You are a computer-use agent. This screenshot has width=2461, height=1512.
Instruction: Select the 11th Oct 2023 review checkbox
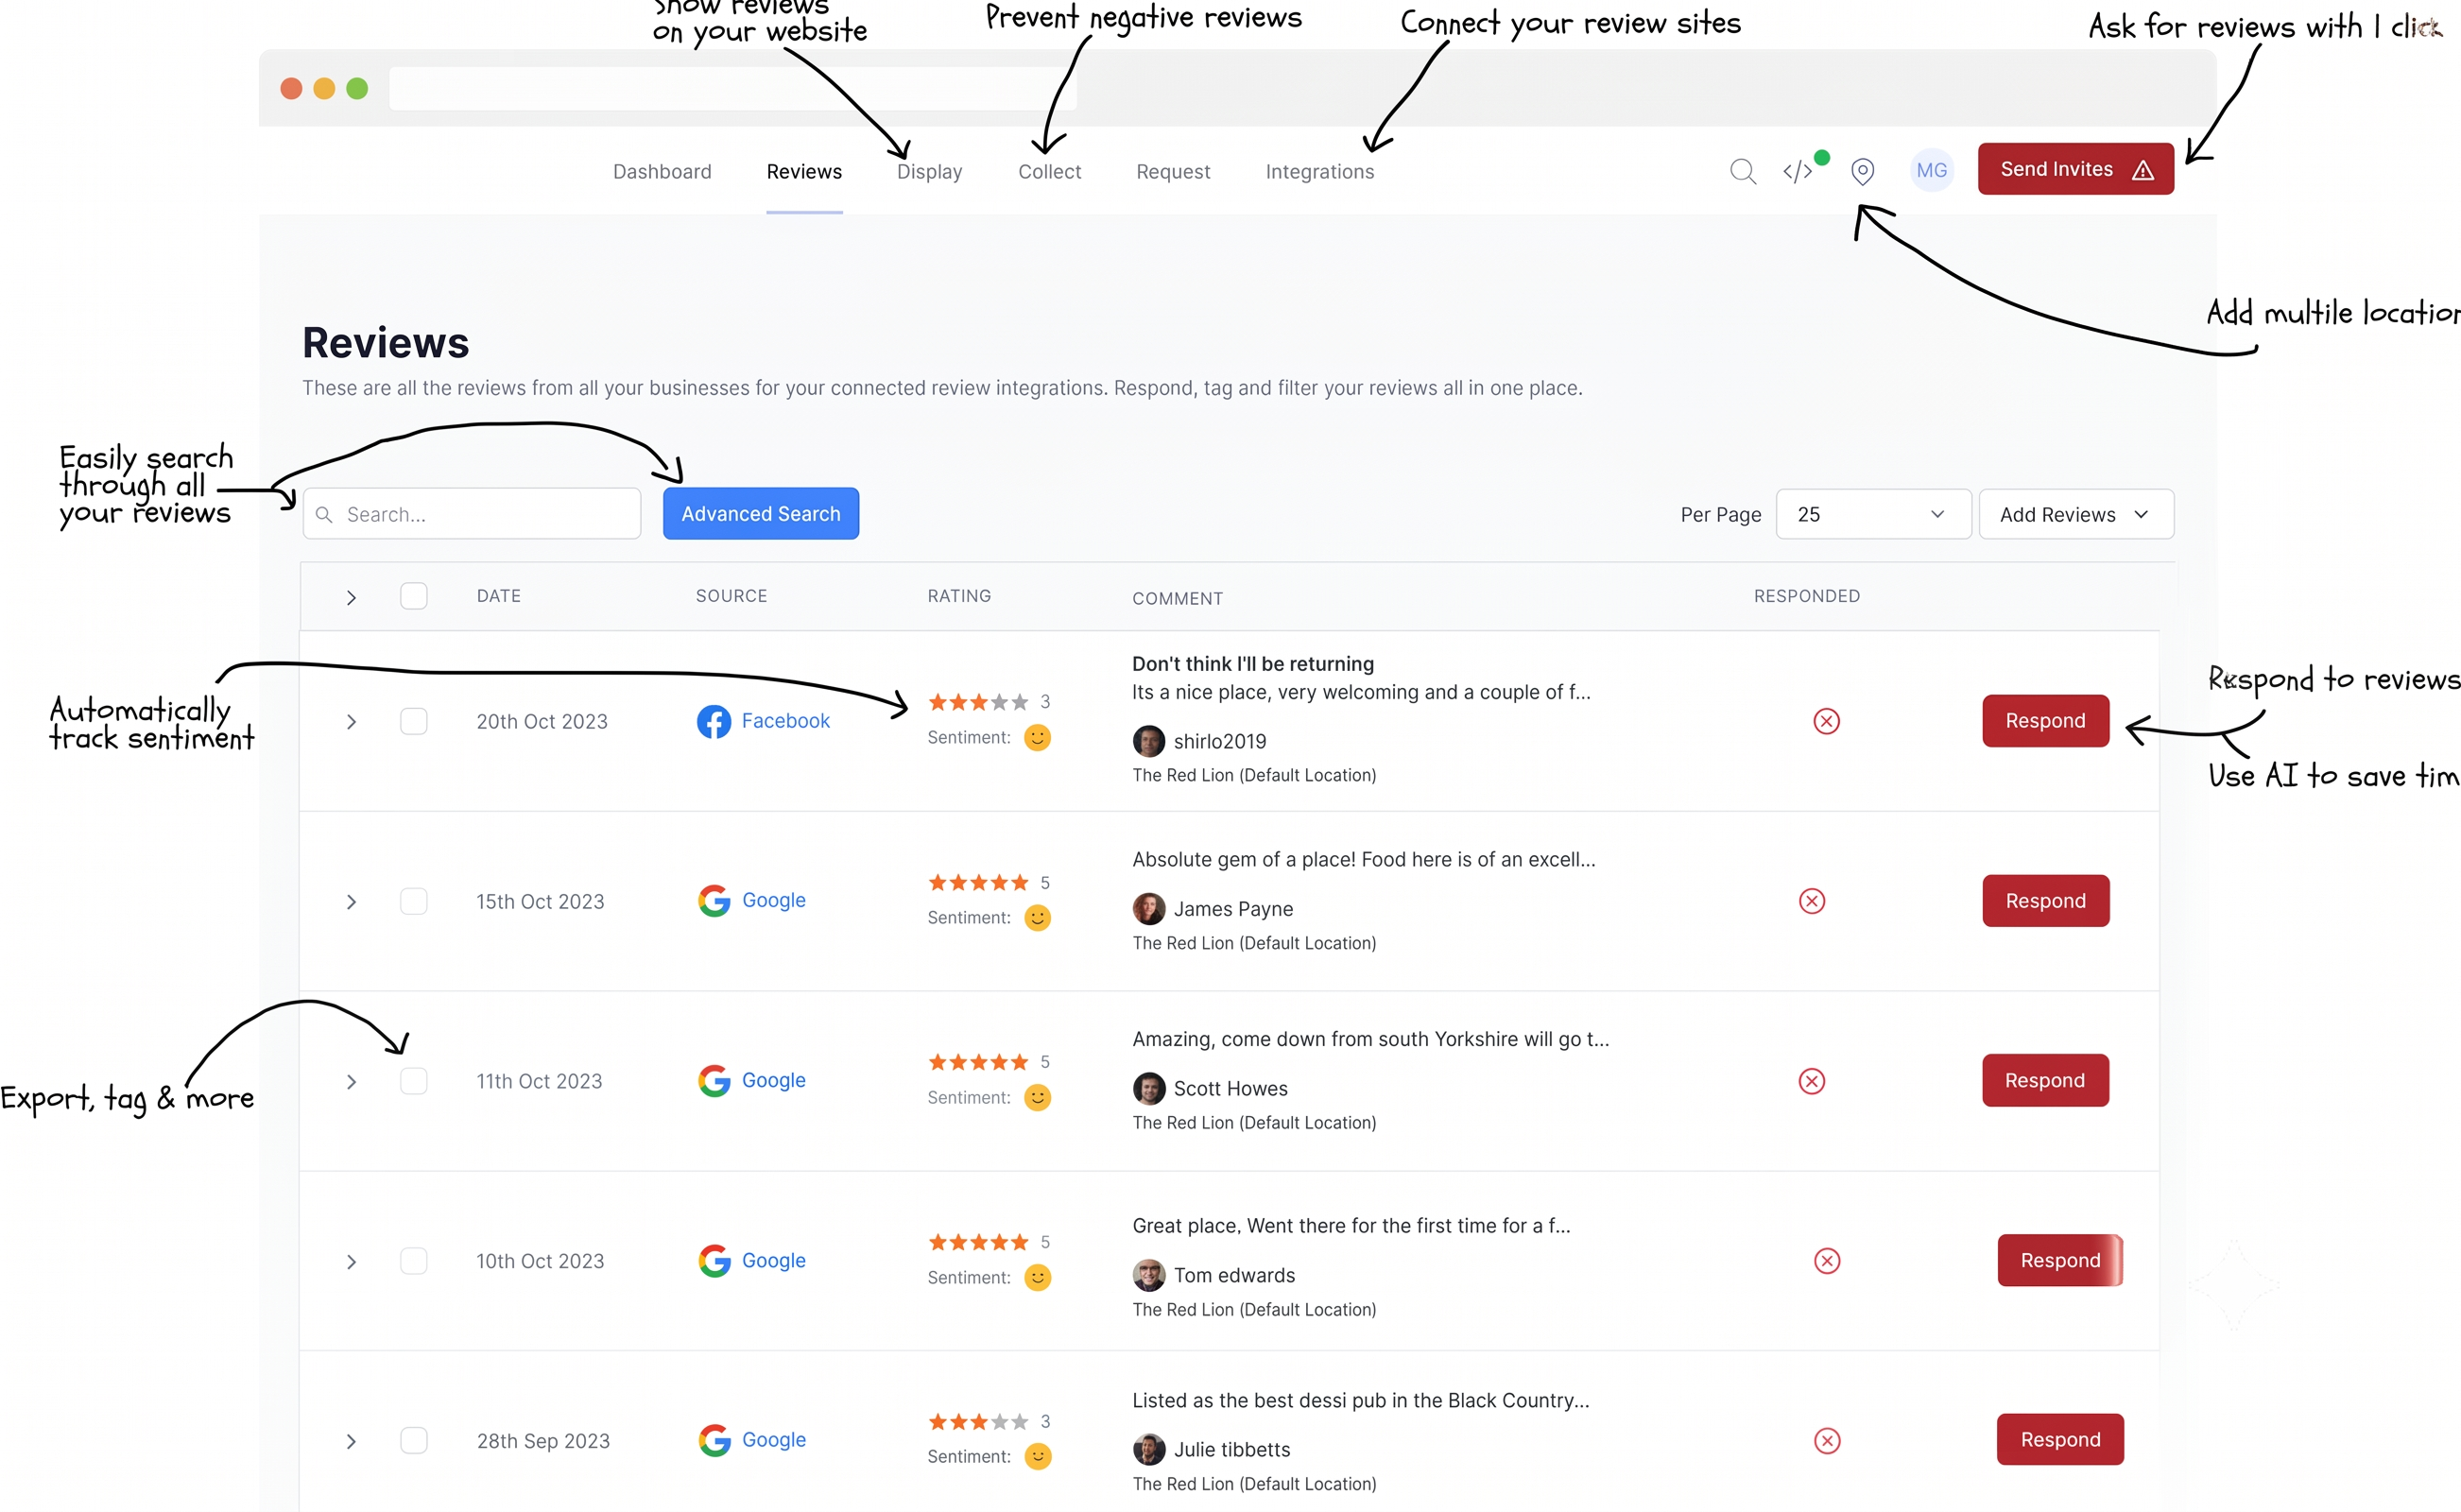pos(413,1081)
